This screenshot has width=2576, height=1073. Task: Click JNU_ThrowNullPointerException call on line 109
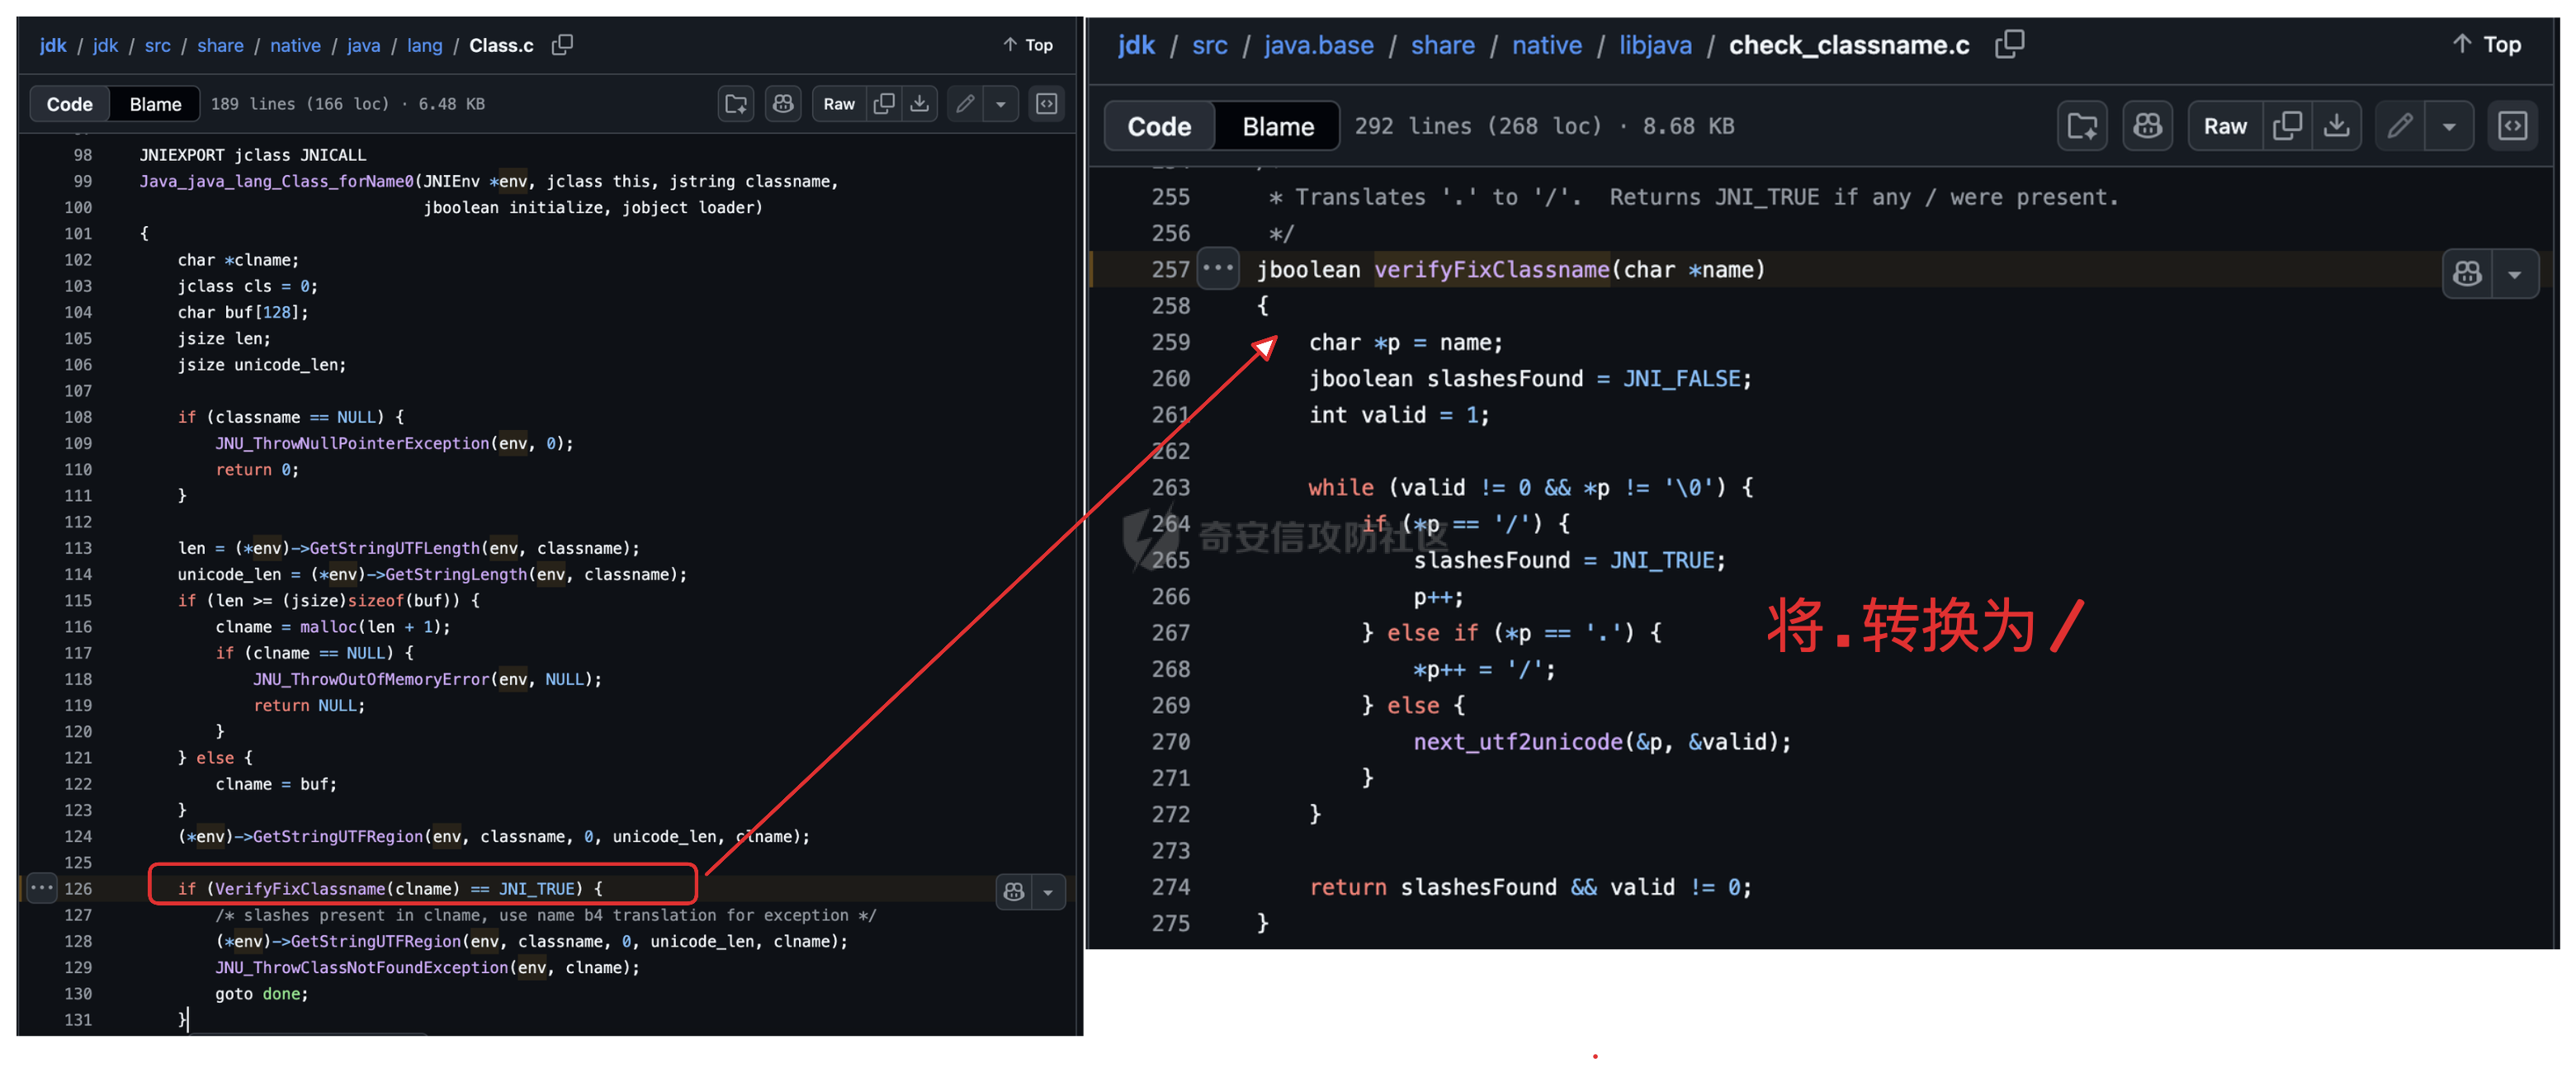tap(352, 443)
